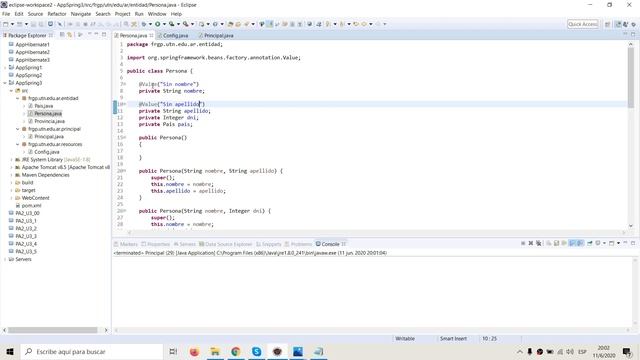
Task: Select the Data Source Explorer tab
Action: click(x=226, y=244)
